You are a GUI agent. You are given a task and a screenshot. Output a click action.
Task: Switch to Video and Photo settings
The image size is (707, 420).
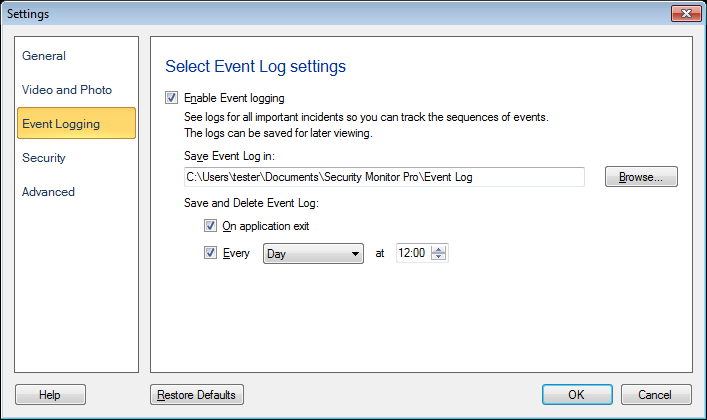pos(67,90)
